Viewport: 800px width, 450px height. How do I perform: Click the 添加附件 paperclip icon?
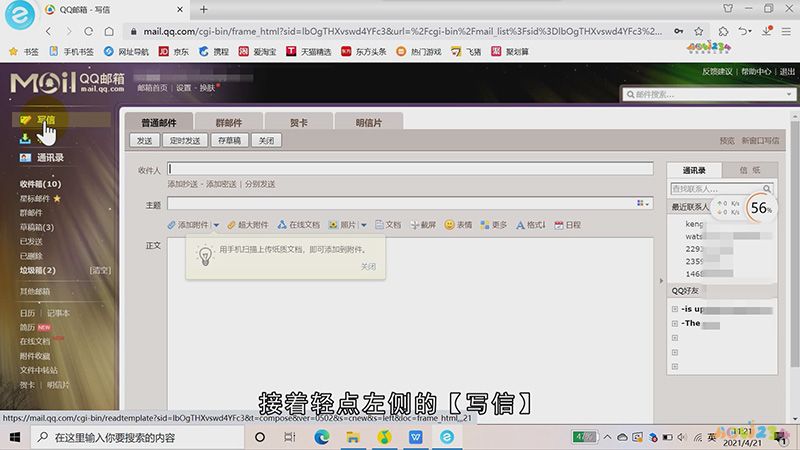172,225
